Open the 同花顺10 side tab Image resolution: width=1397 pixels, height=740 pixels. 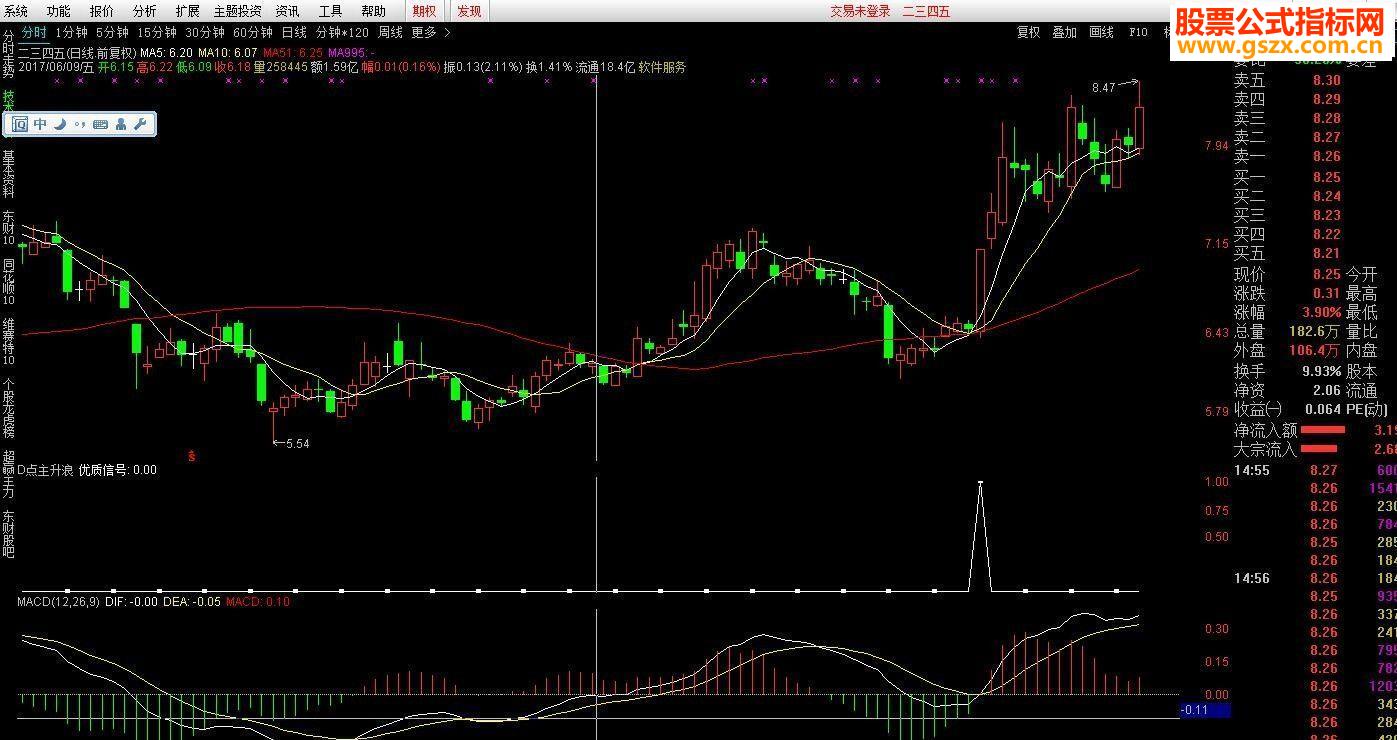tap(8, 281)
